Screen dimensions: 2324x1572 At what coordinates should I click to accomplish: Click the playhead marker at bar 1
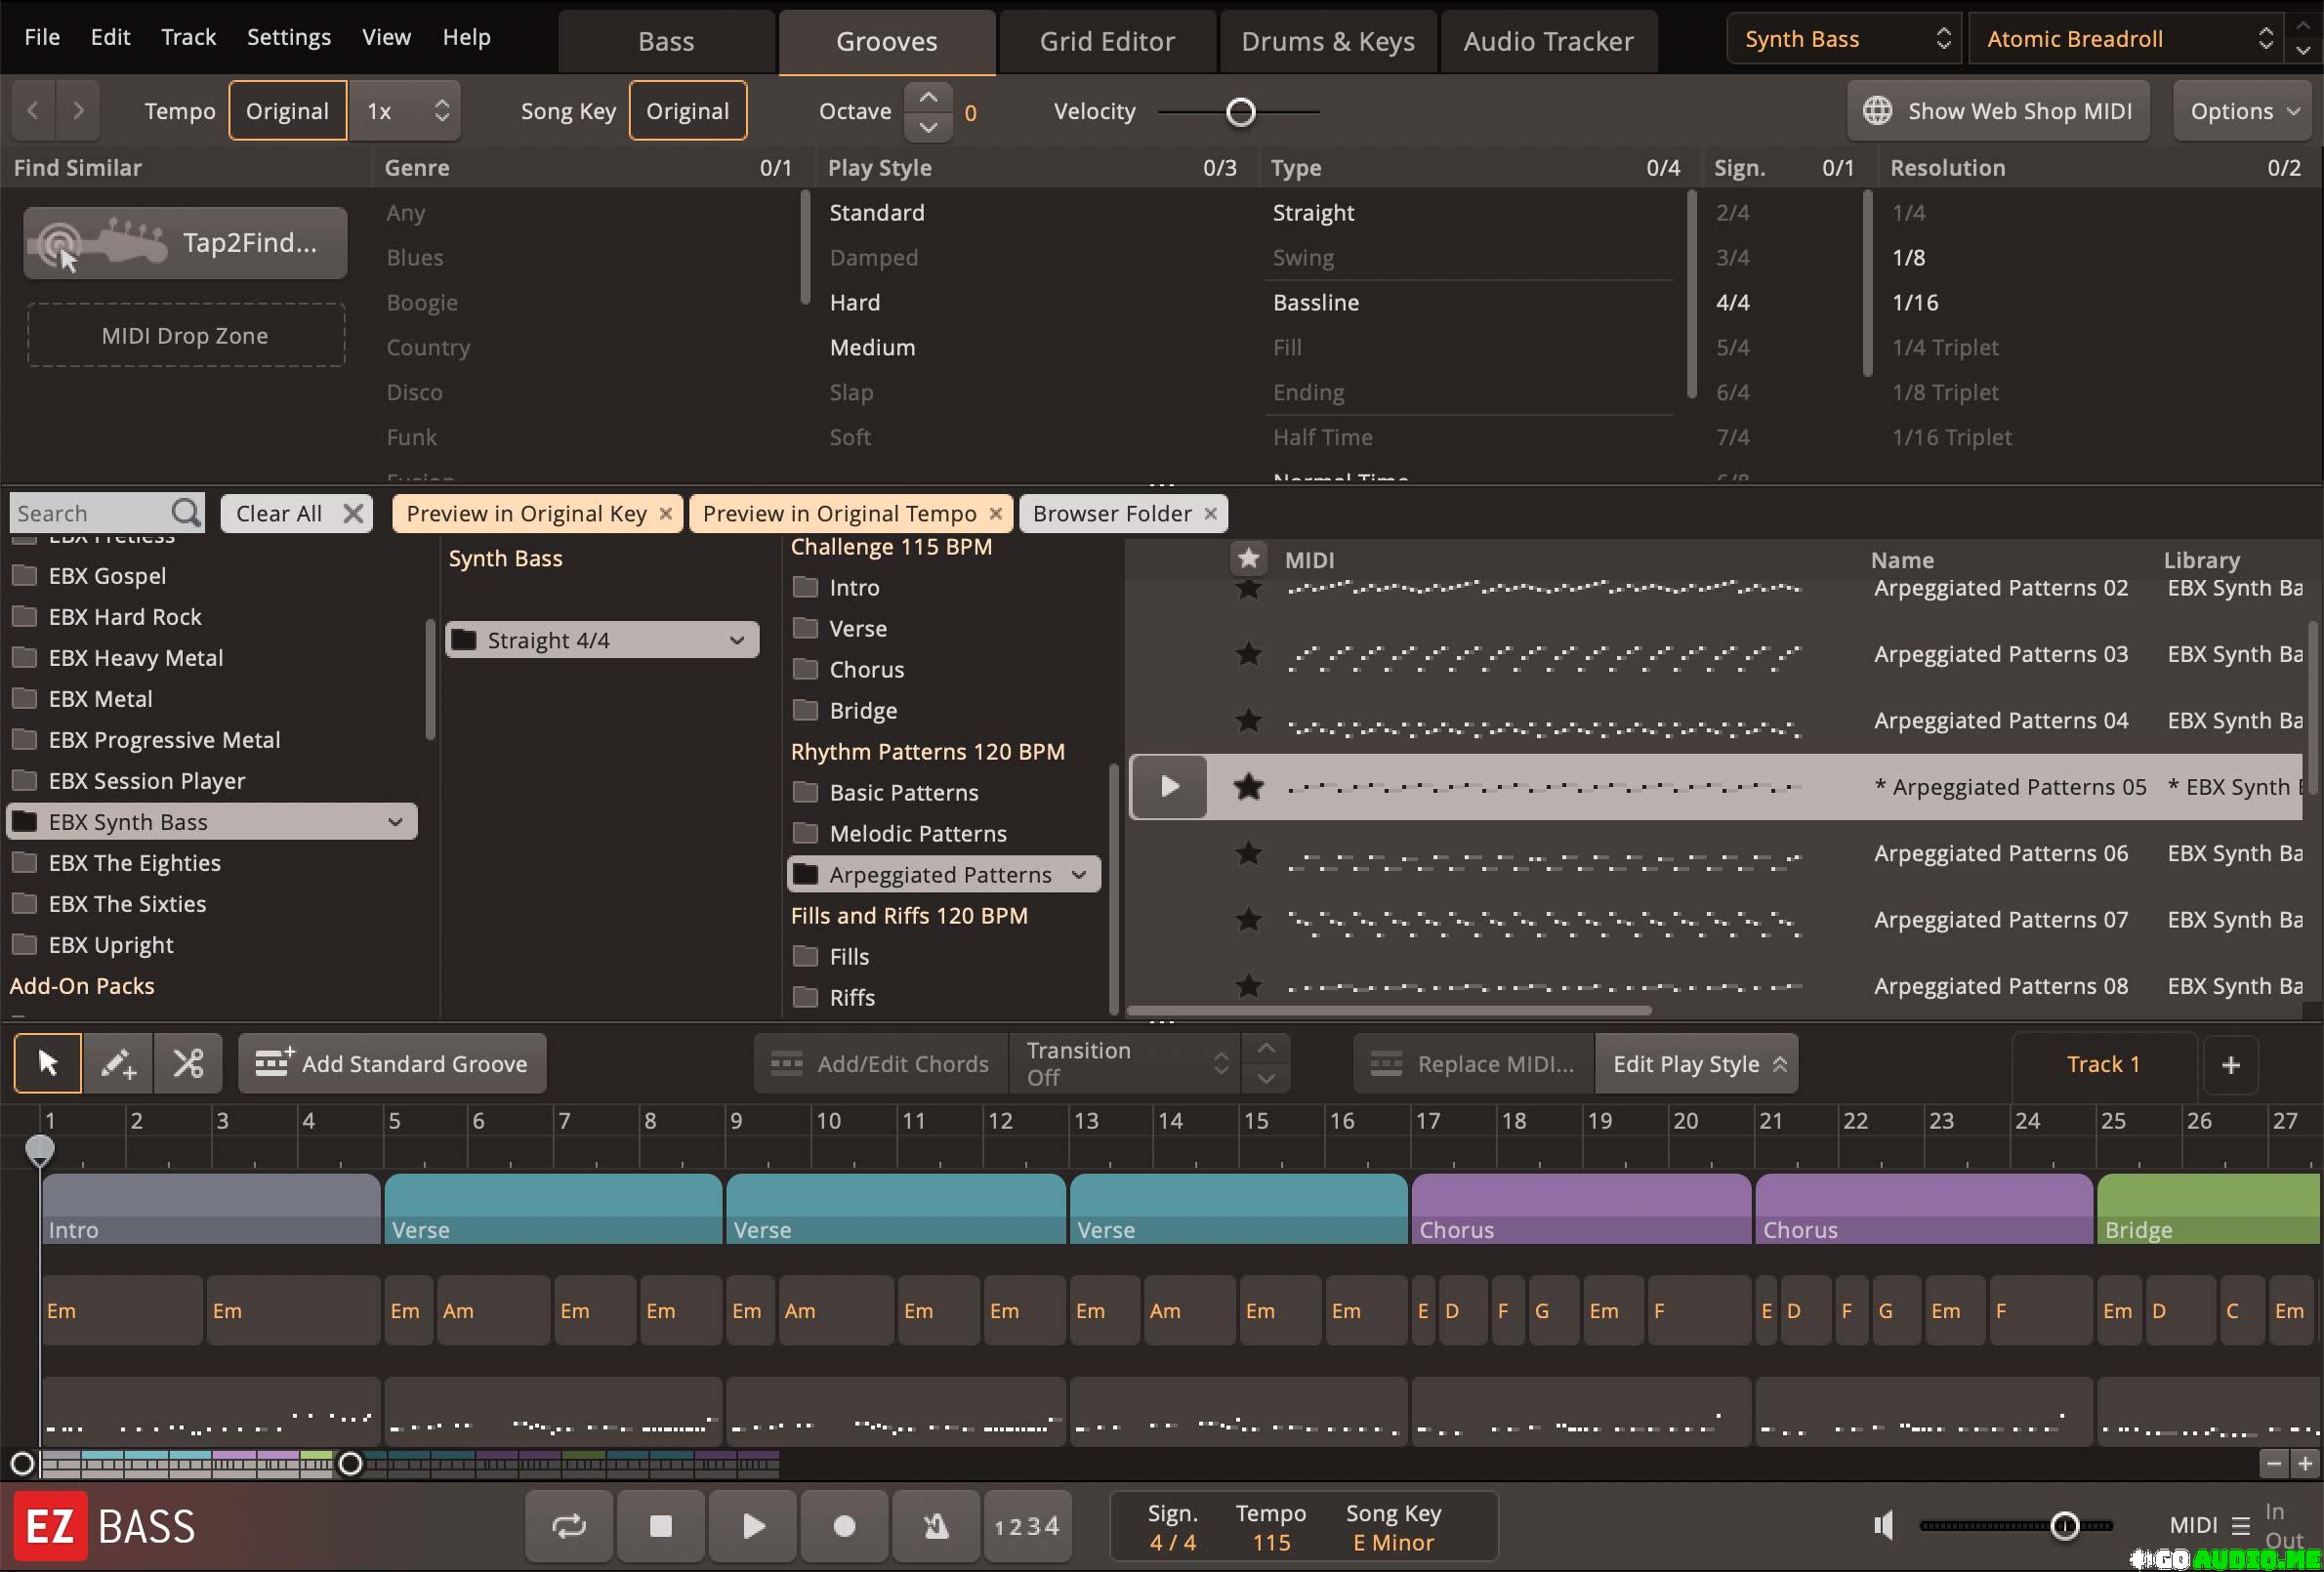(39, 1150)
